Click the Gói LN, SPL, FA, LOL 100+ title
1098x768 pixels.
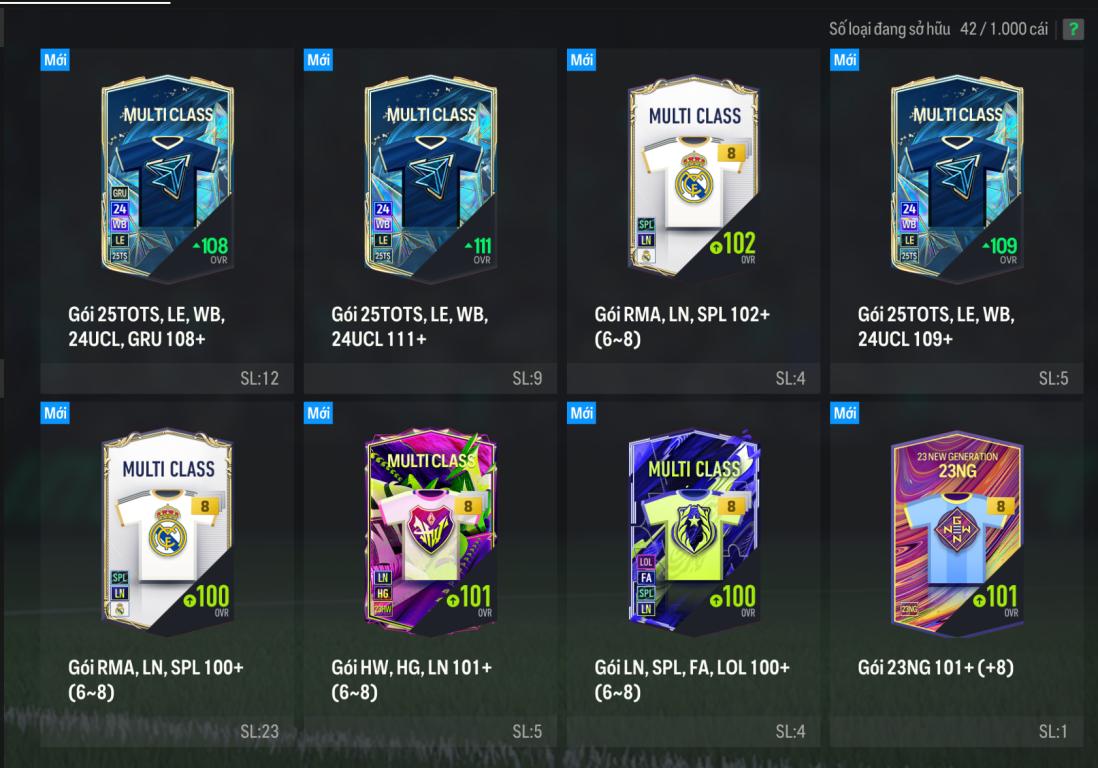(692, 680)
